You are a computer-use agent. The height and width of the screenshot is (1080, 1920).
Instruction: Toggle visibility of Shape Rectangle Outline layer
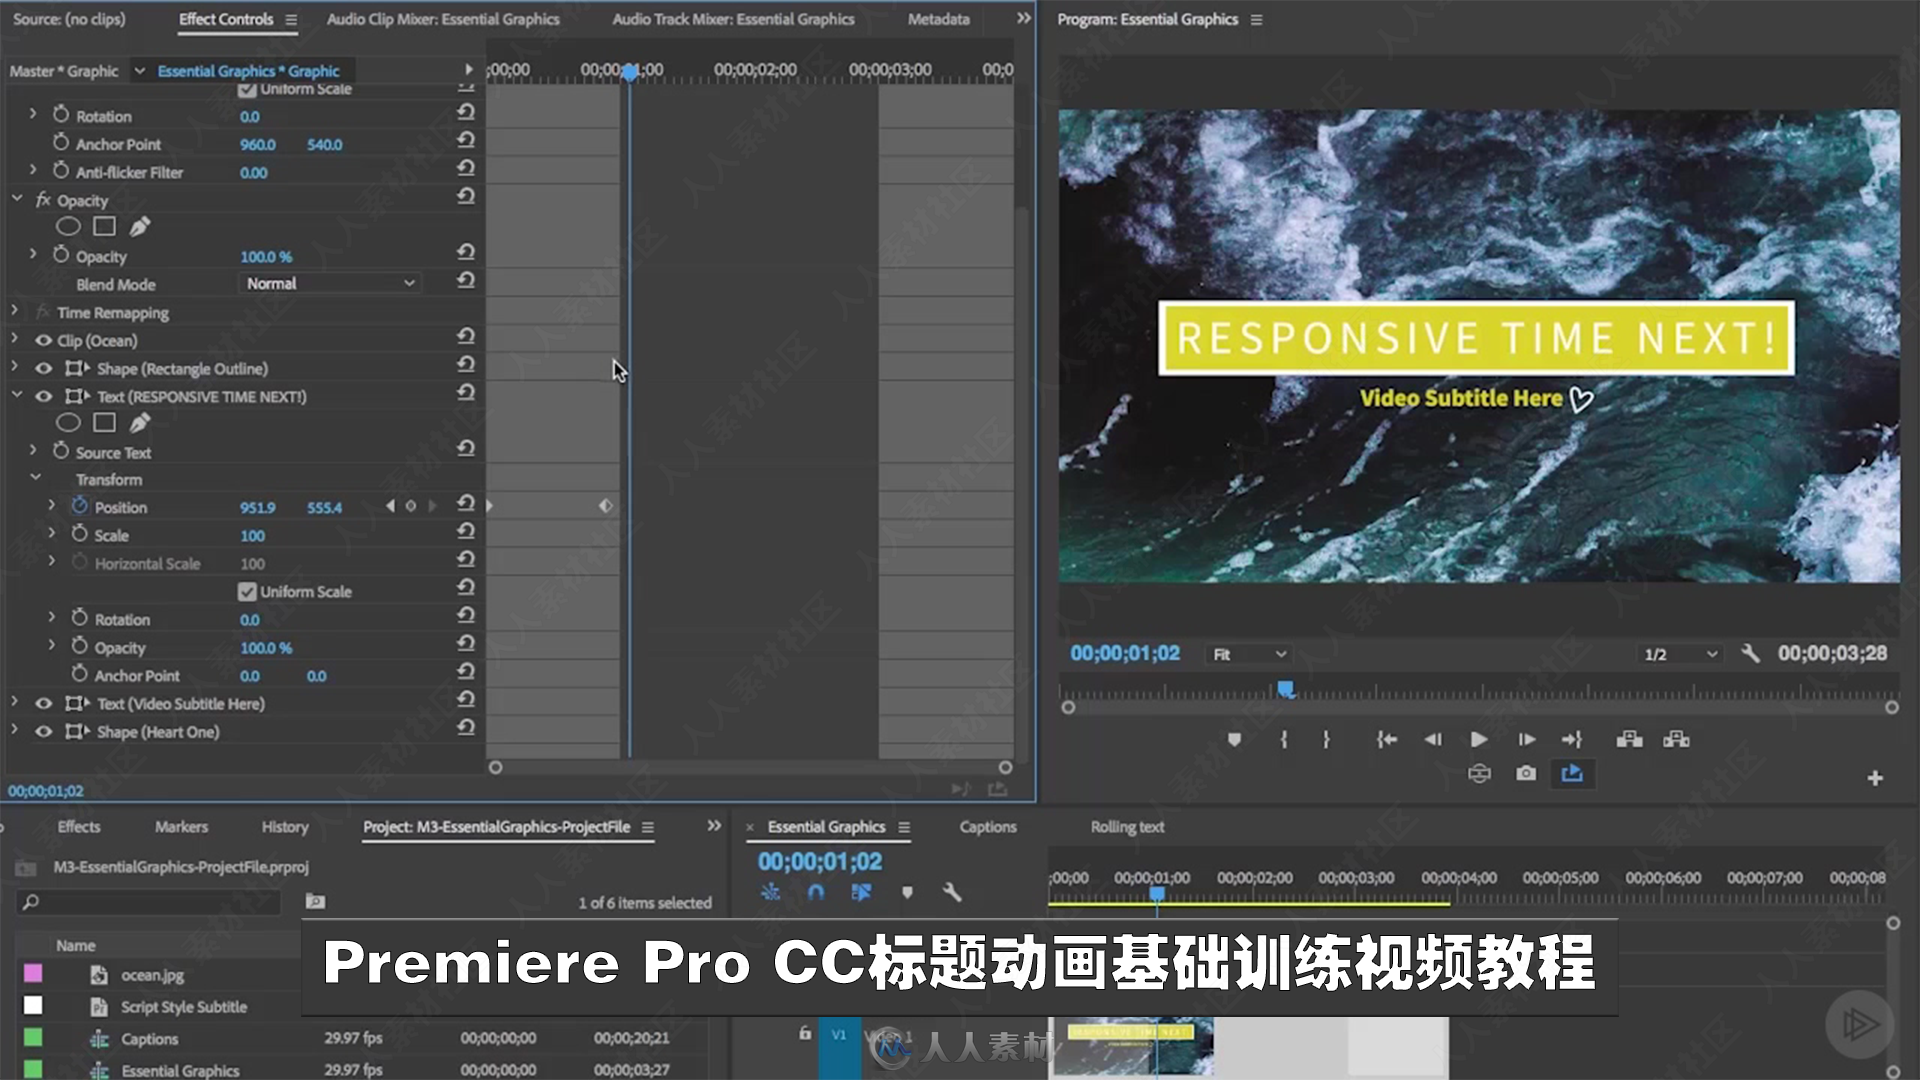tap(44, 368)
